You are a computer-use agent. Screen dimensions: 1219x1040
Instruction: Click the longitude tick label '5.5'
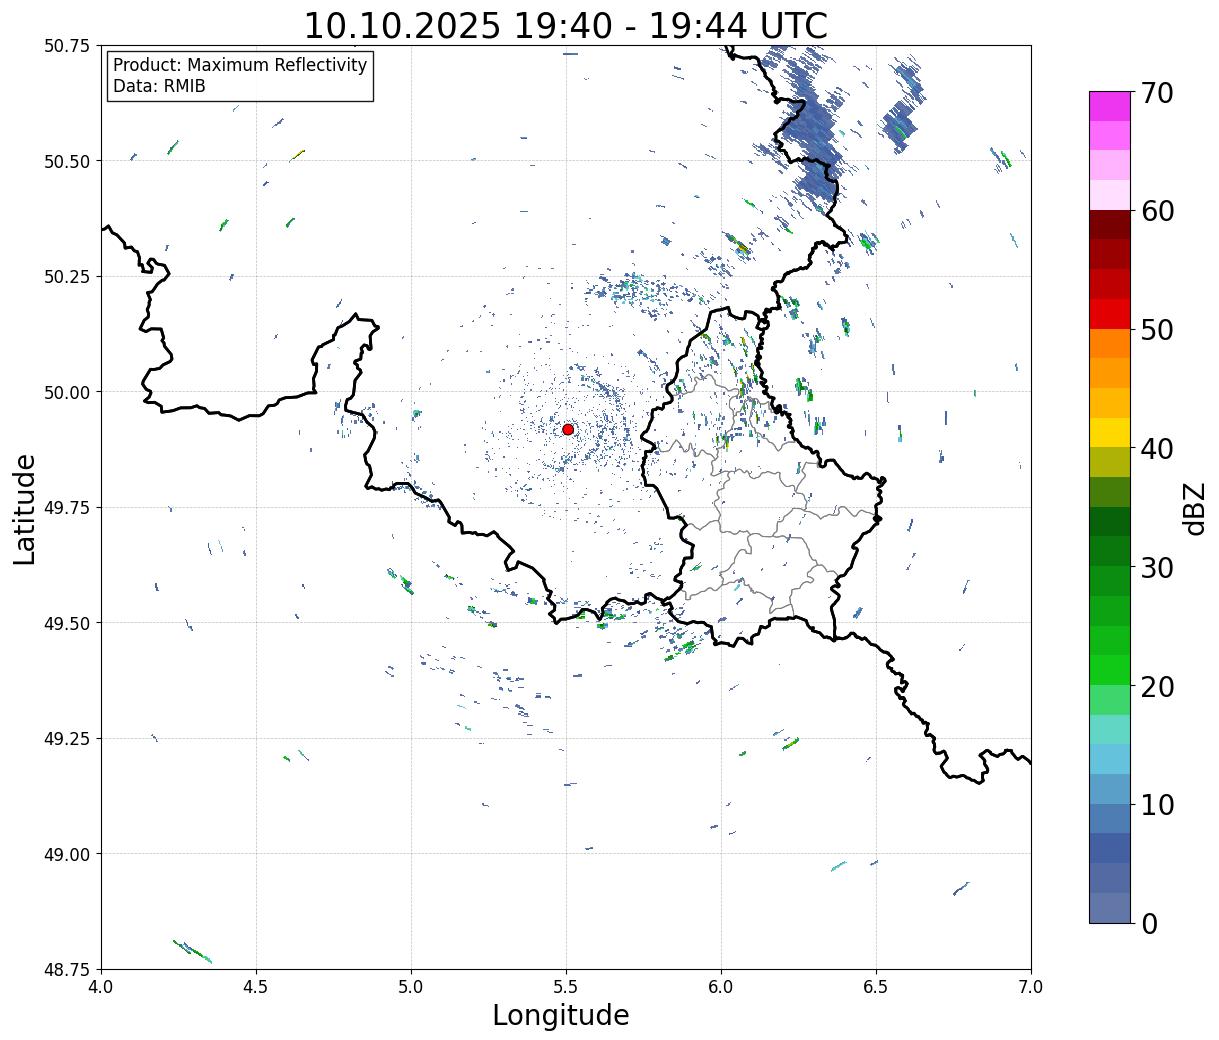[566, 987]
